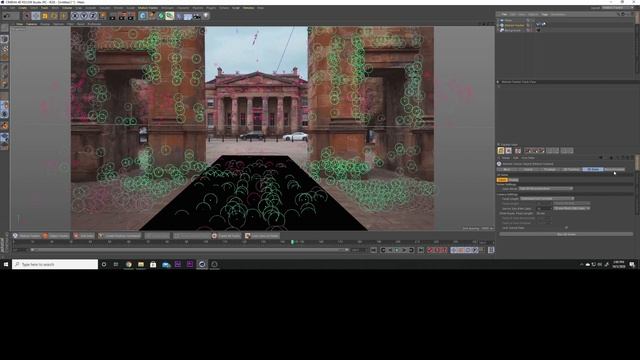Click Go to End playback button

pos(421,250)
